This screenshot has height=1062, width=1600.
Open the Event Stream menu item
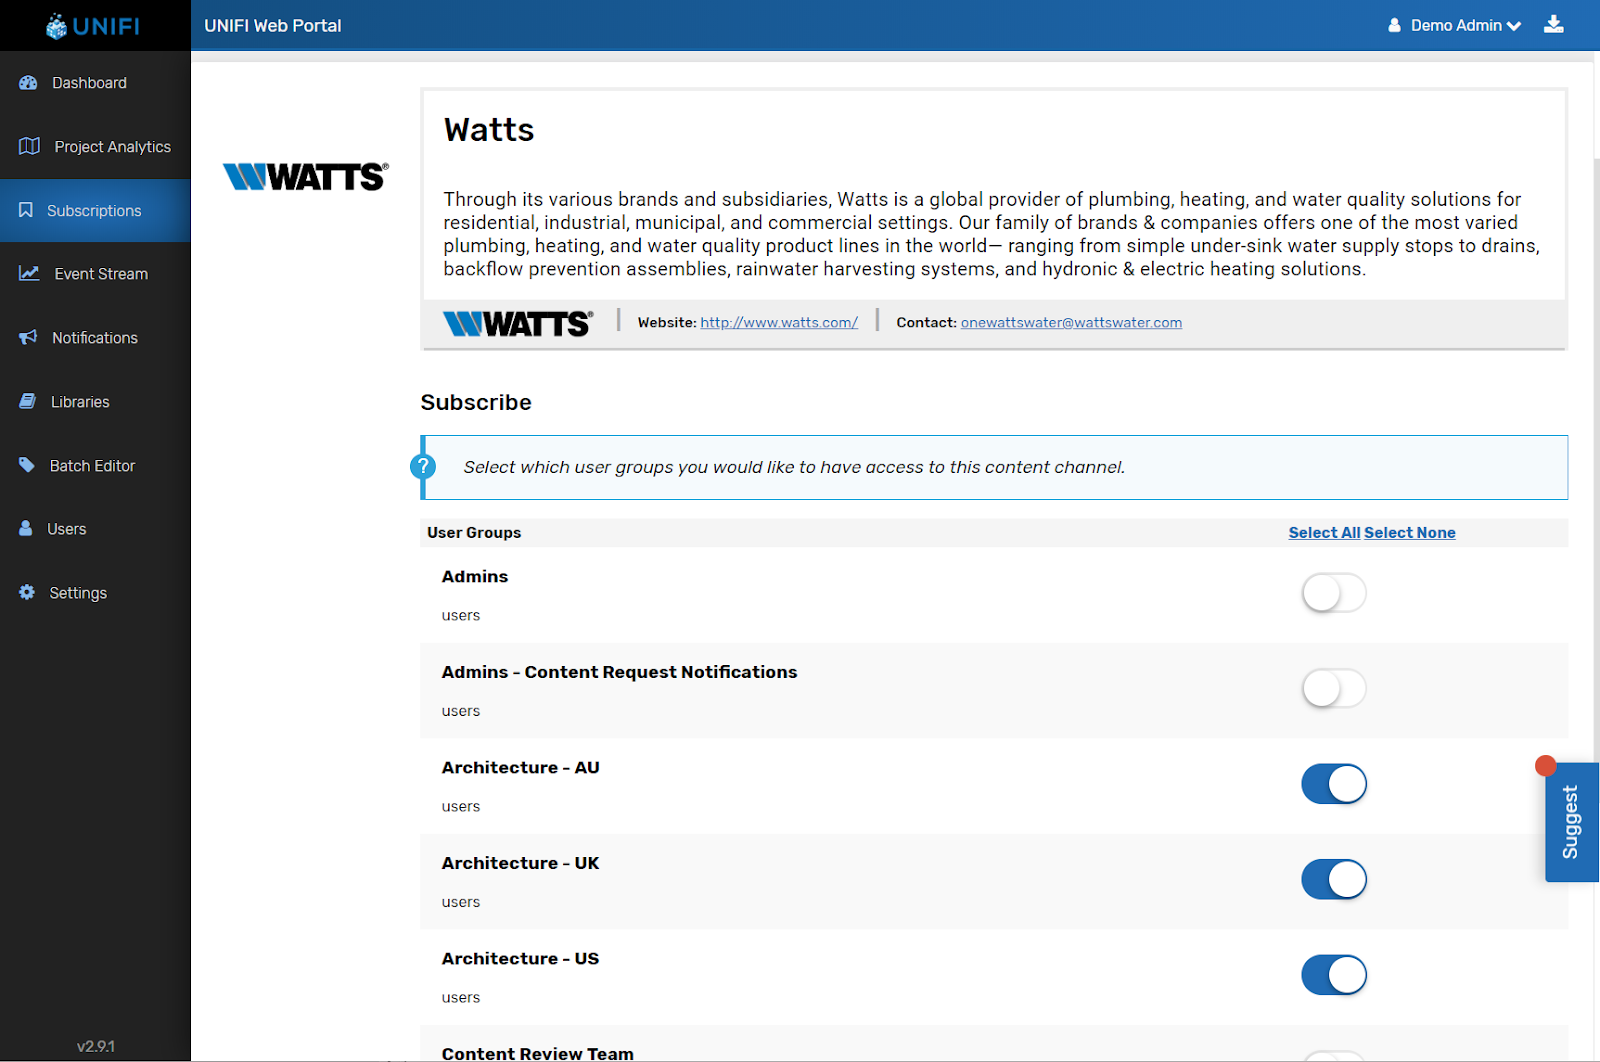click(x=95, y=274)
